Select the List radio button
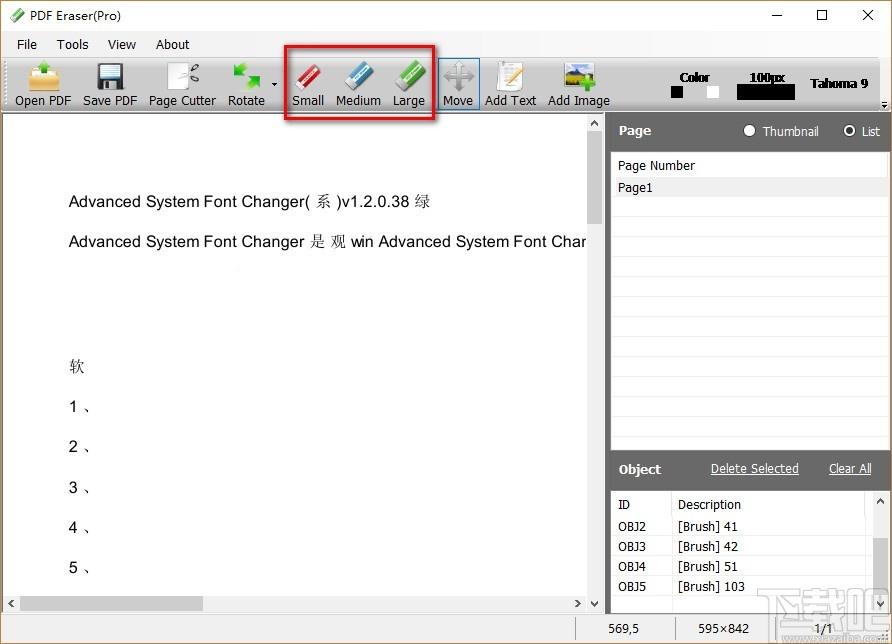 coord(849,131)
